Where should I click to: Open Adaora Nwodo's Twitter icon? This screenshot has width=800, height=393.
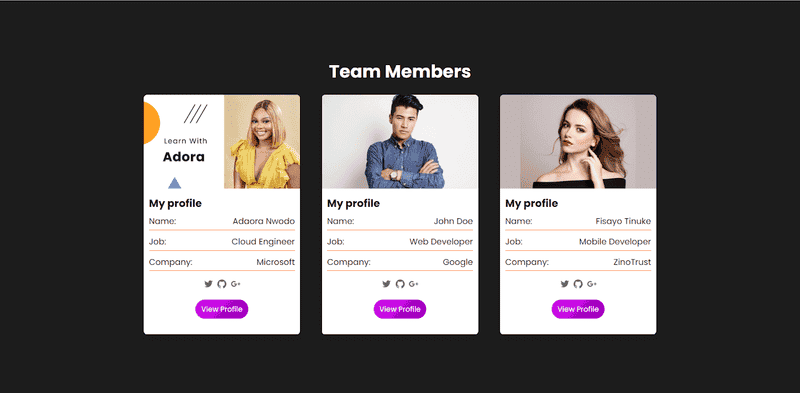pos(208,284)
